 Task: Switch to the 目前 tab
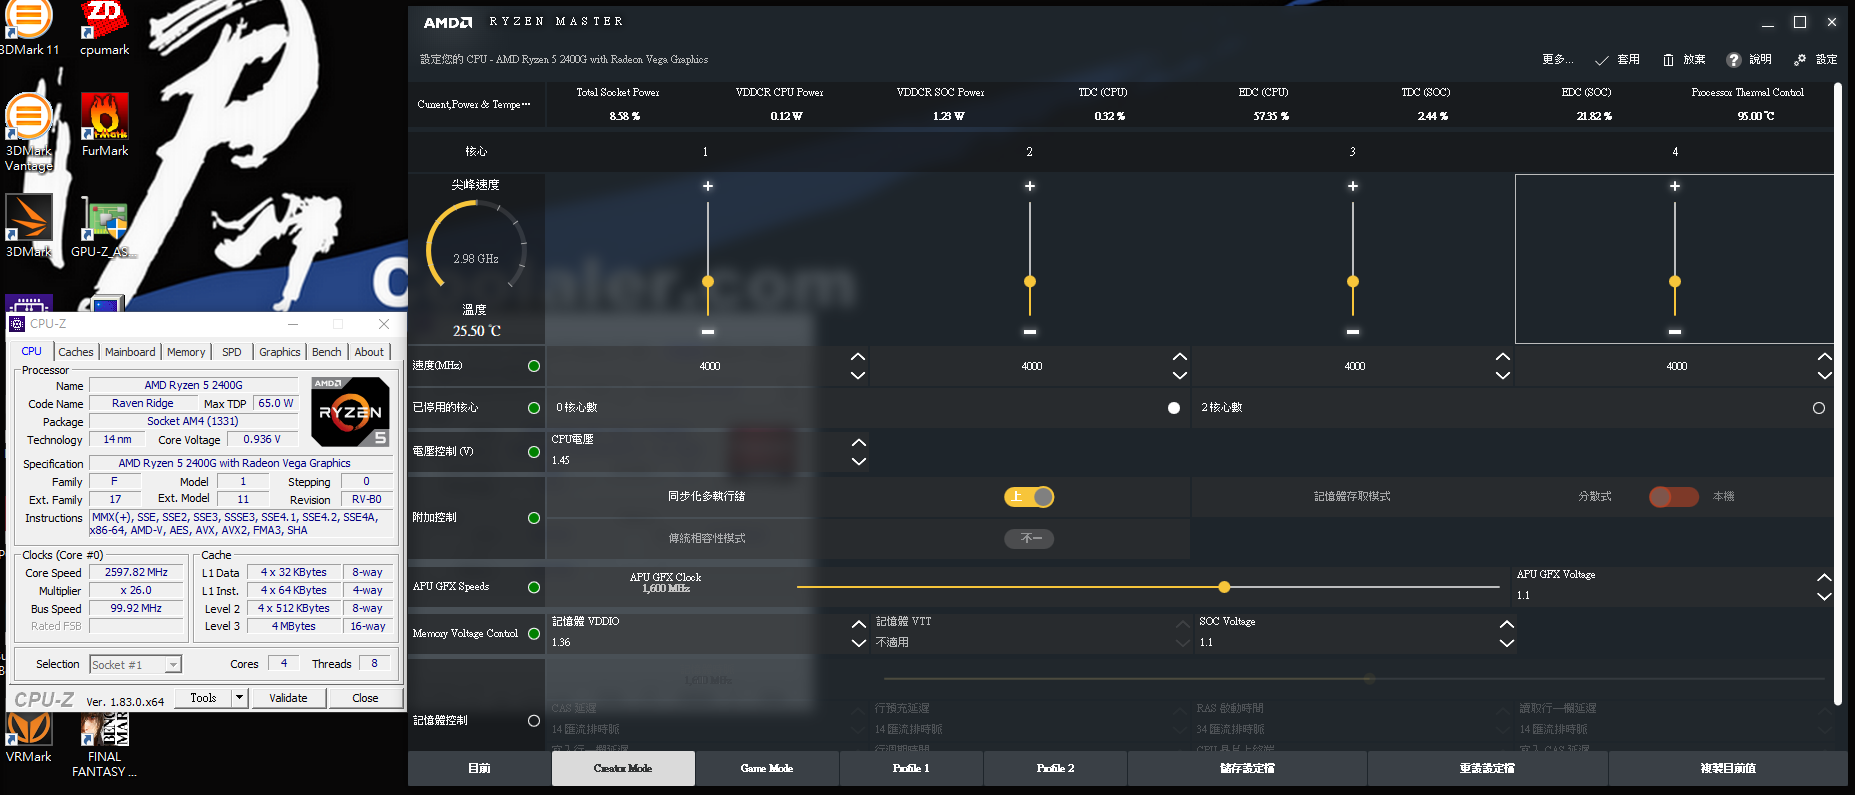click(479, 769)
